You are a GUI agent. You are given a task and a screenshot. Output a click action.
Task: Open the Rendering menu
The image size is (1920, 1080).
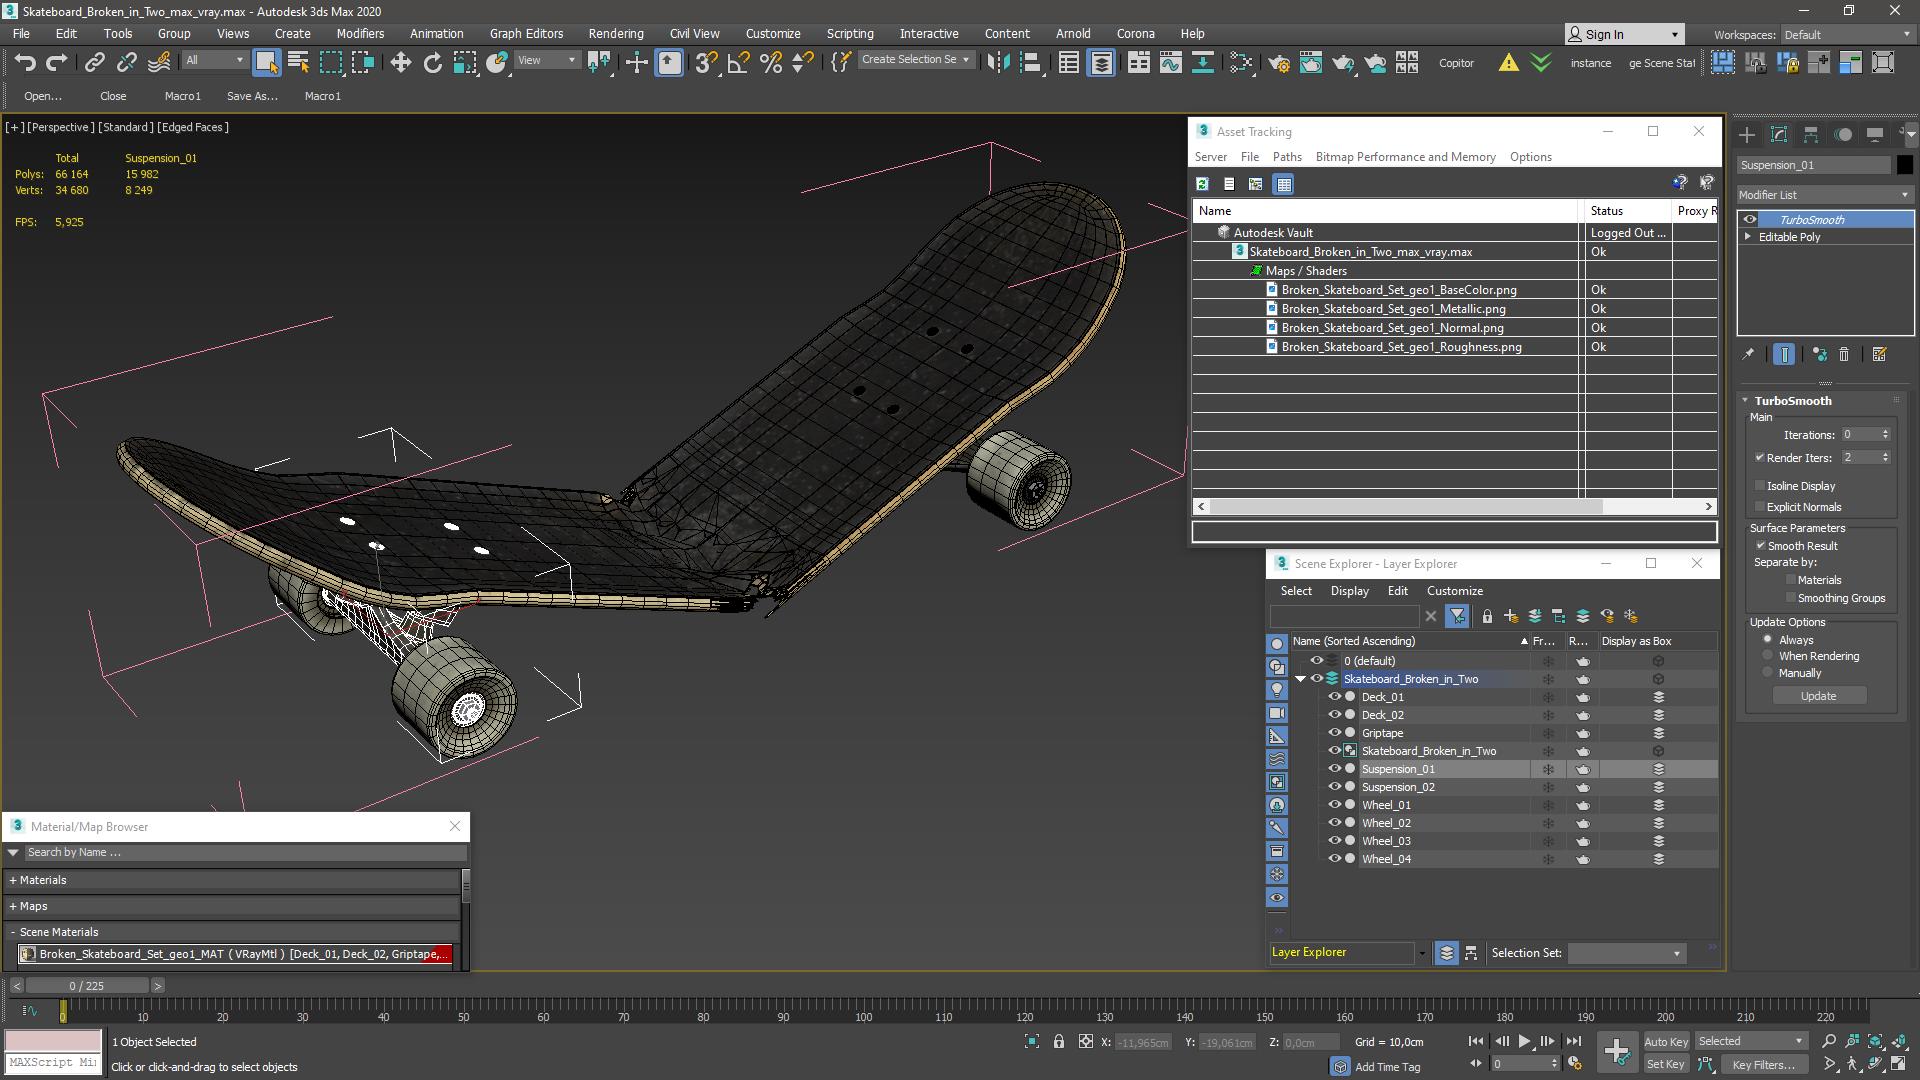[616, 33]
